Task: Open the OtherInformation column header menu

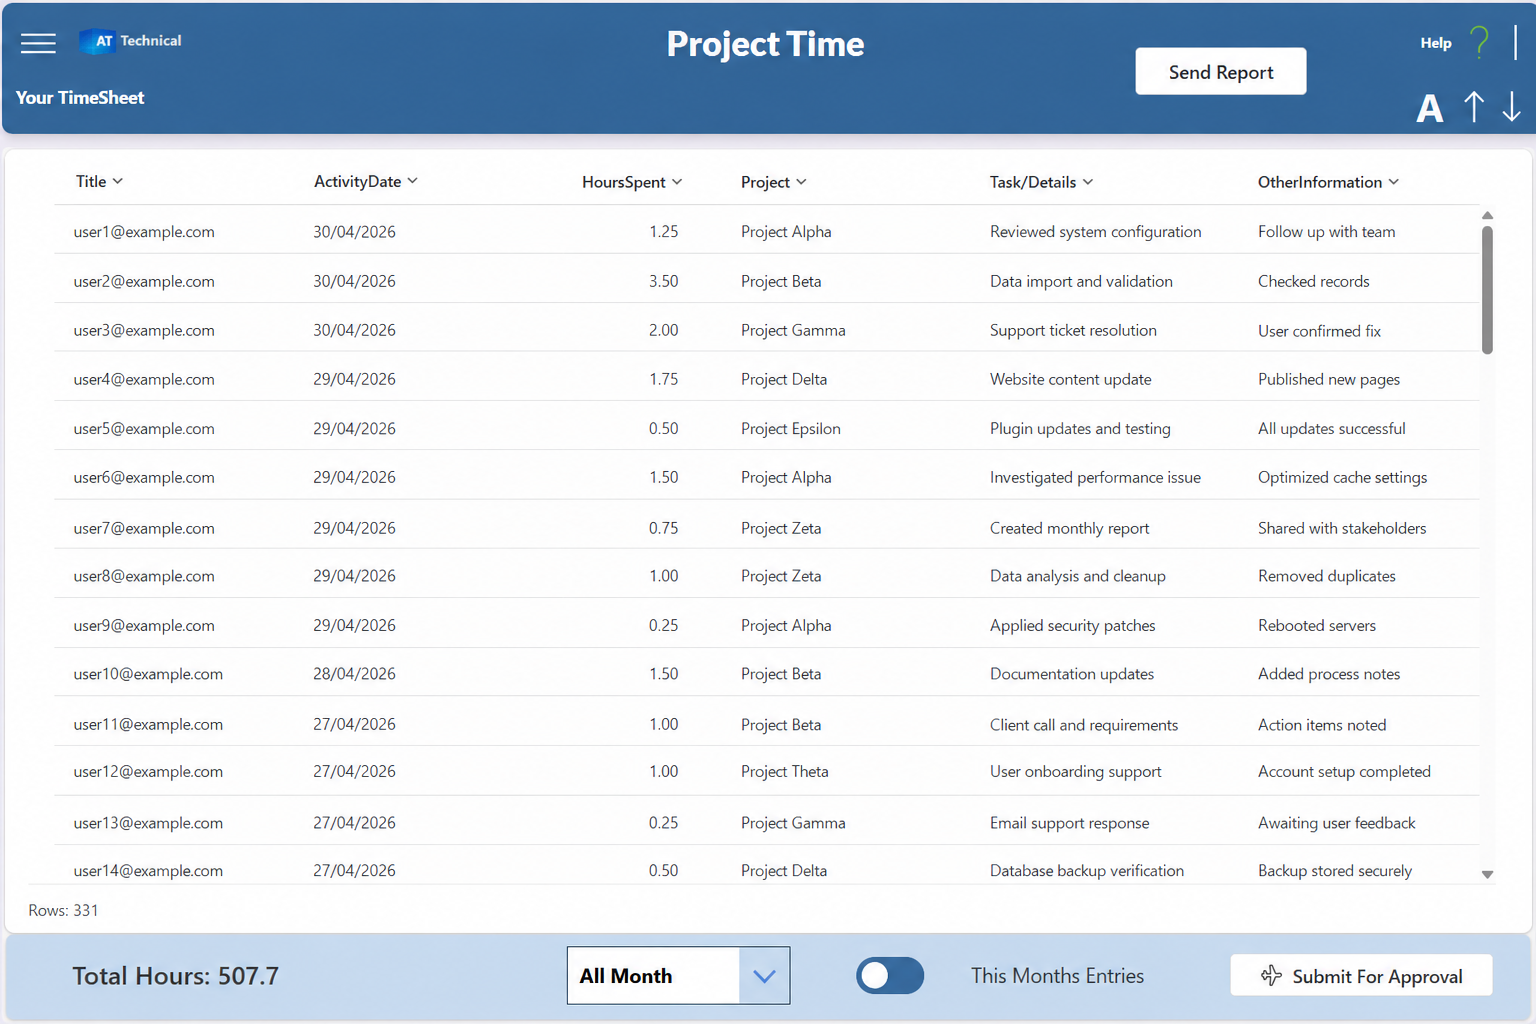Action: pyautogui.click(x=1329, y=182)
